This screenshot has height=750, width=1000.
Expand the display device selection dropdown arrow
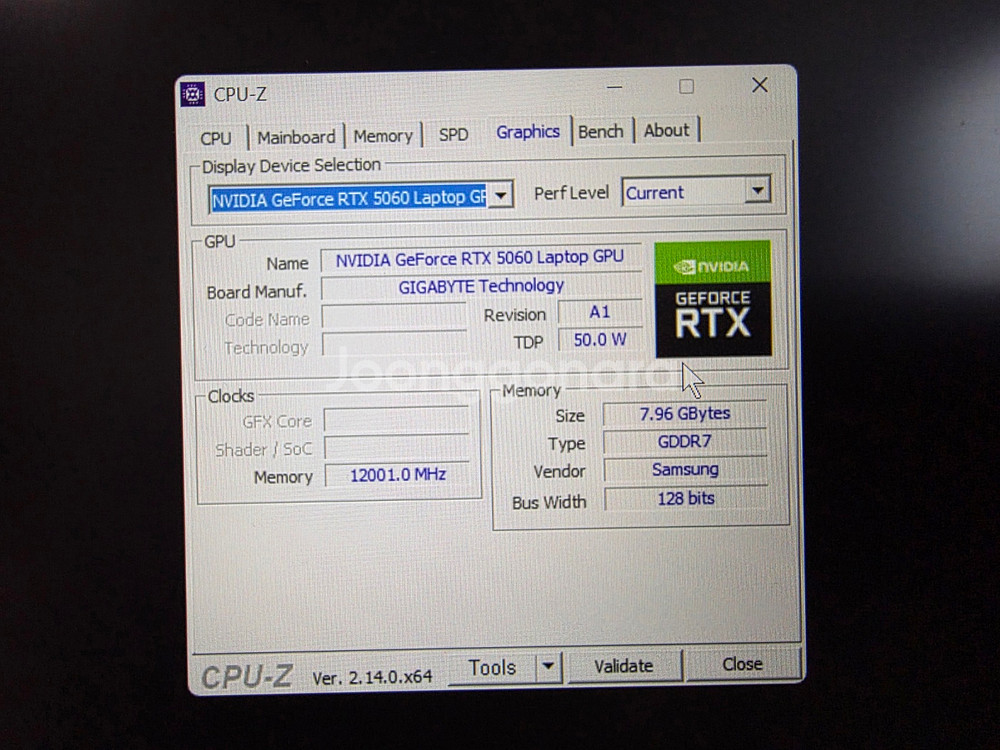[x=501, y=195]
